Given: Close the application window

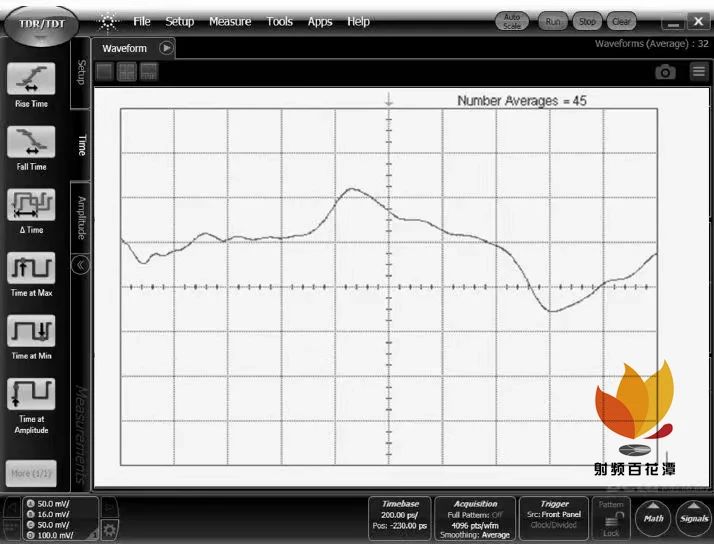Looking at the screenshot, I should 699,21.
